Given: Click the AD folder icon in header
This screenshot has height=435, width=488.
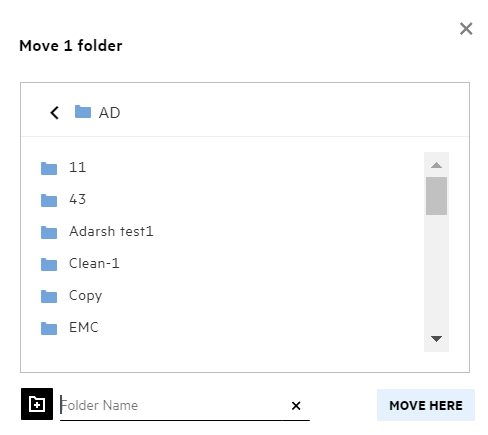Looking at the screenshot, I should tap(83, 112).
